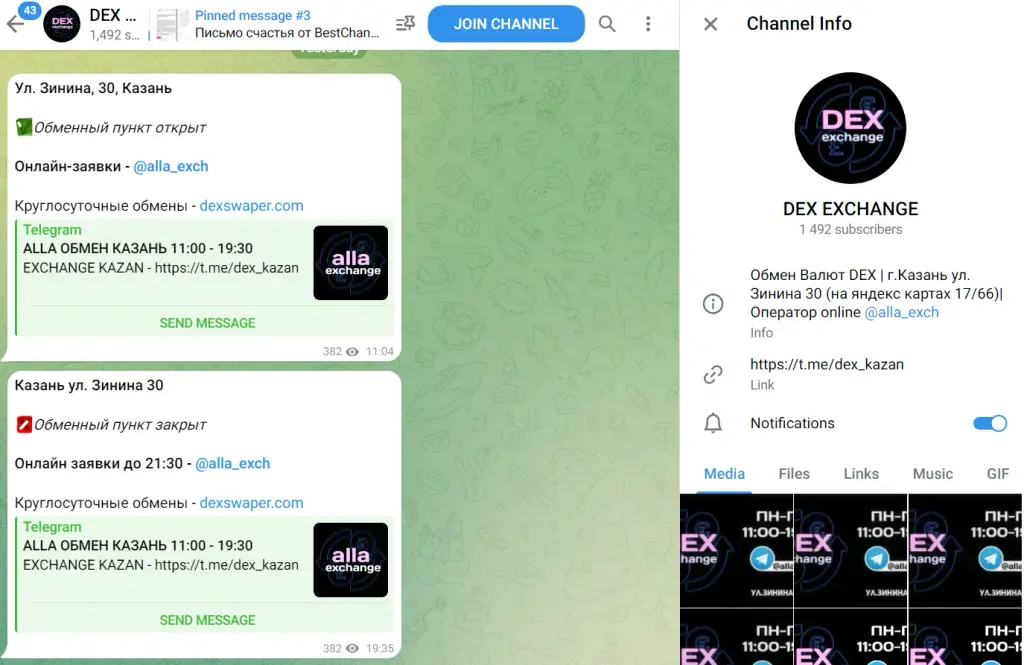Click the info circle icon beside description

713,304
